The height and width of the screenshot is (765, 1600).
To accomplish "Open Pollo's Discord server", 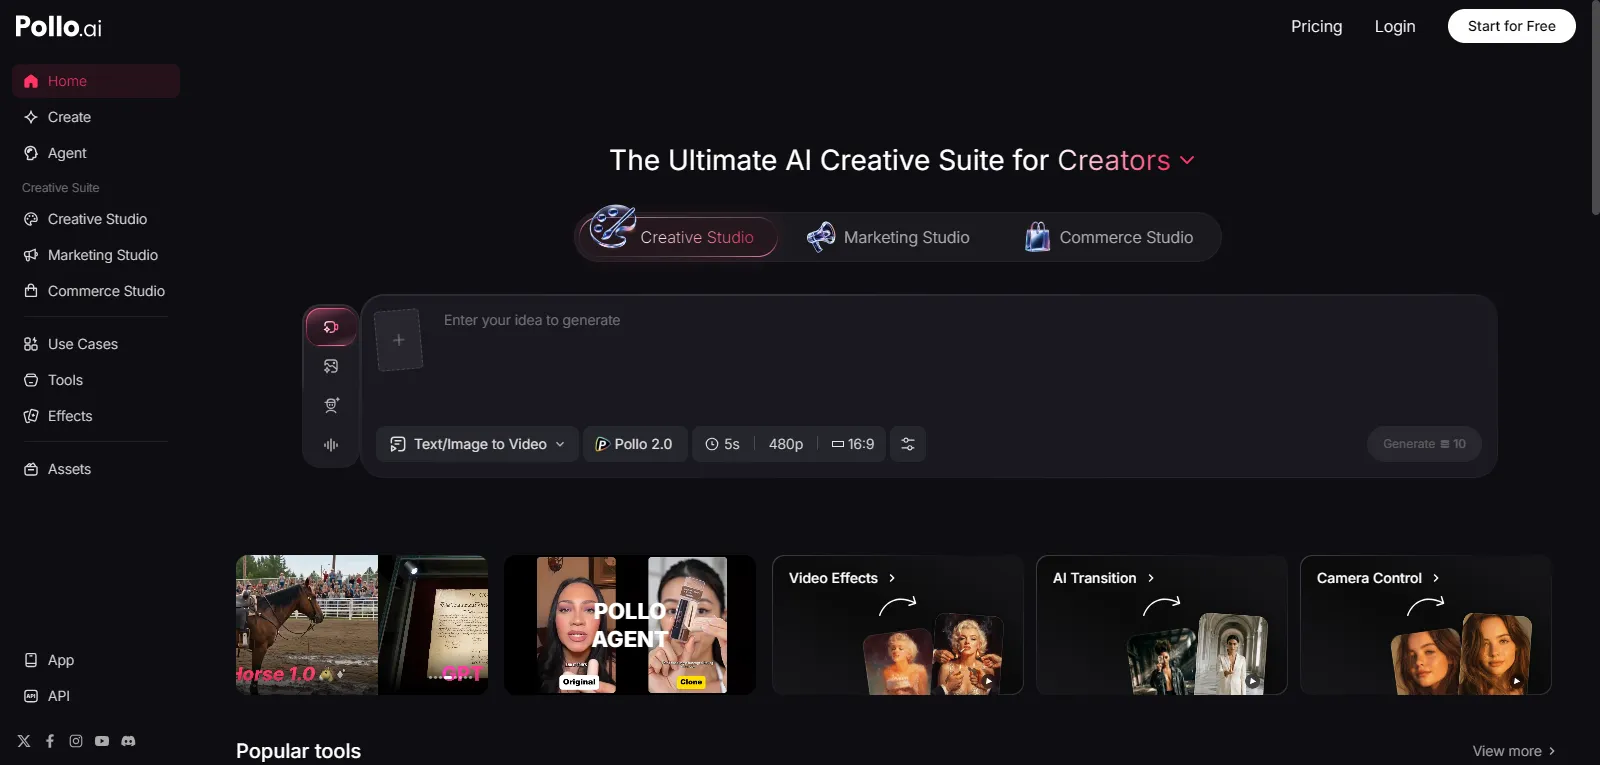I will tap(128, 741).
